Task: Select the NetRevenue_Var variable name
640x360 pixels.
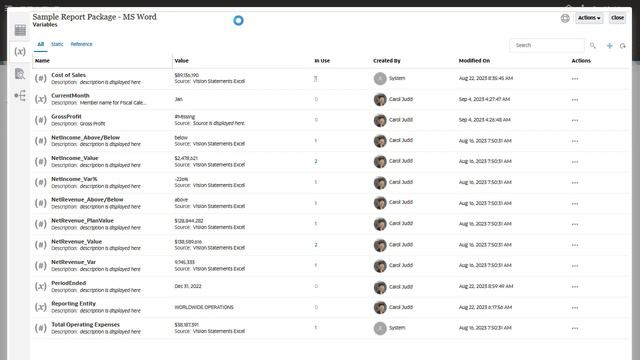Action: 73,262
